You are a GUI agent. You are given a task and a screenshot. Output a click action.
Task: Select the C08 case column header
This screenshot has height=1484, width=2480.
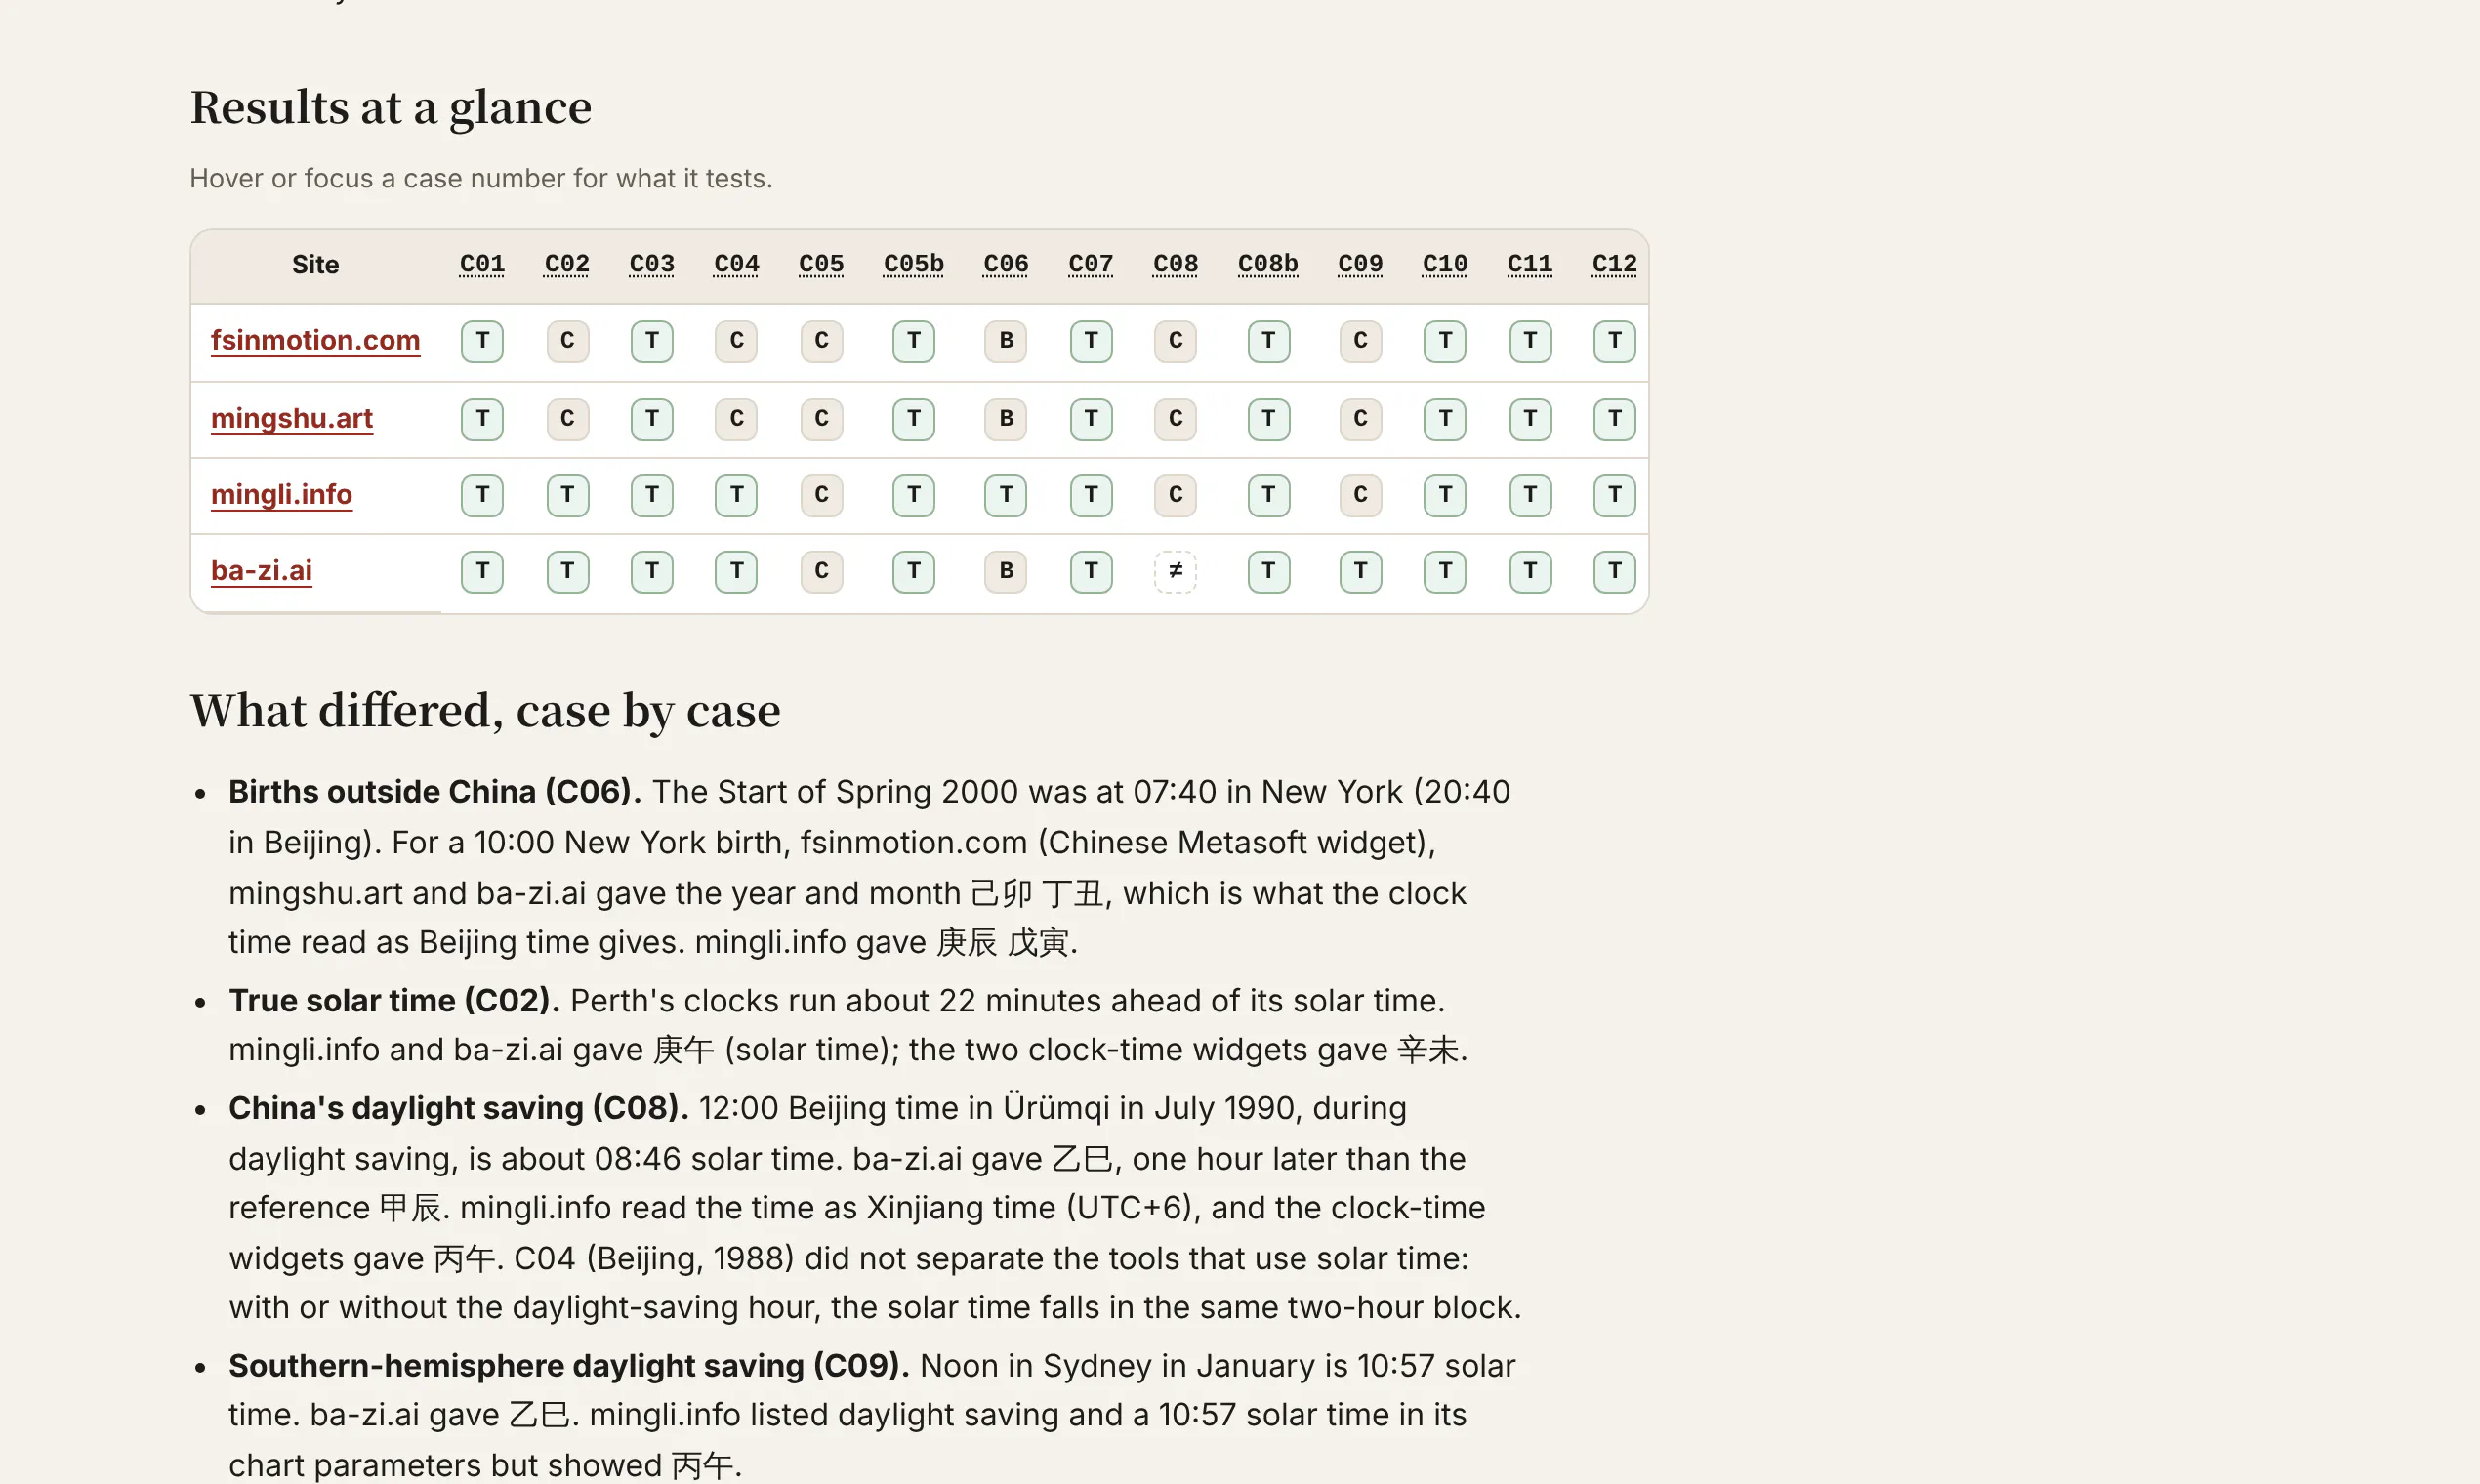coord(1175,264)
